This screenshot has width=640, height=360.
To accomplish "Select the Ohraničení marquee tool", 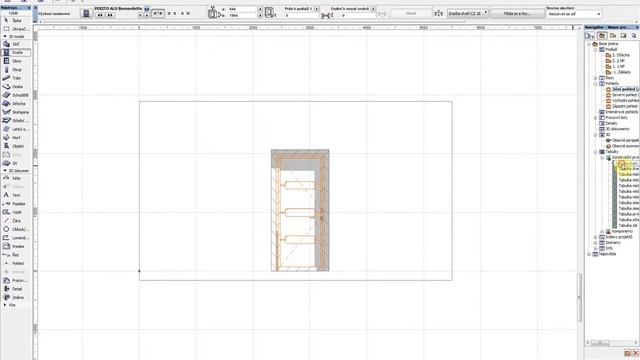I will pos(16,29).
